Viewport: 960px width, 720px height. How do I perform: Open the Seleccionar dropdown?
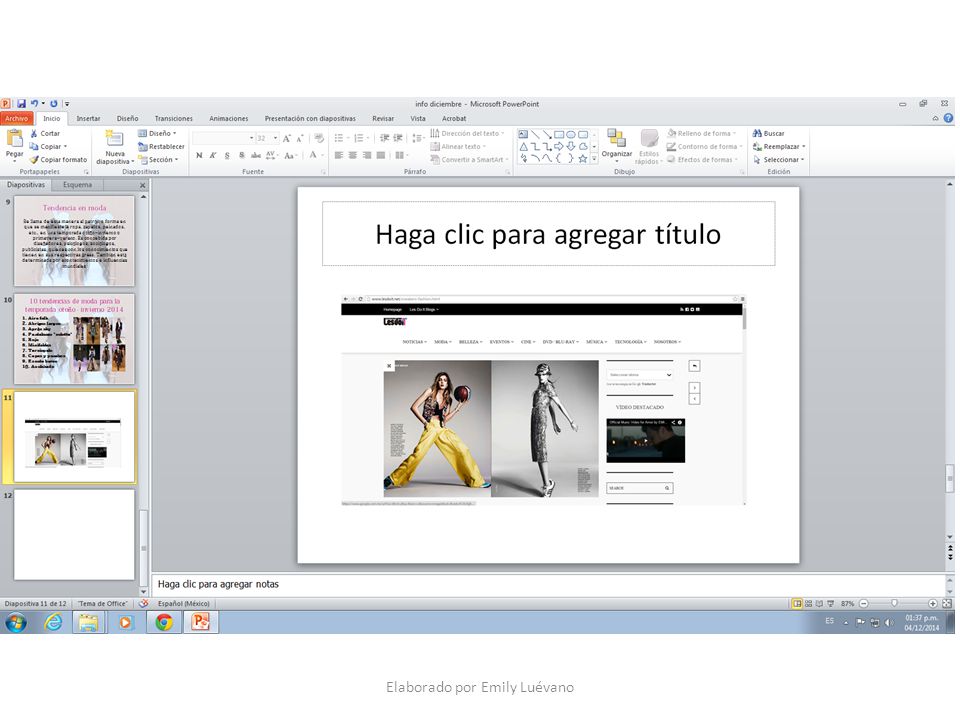[779, 160]
